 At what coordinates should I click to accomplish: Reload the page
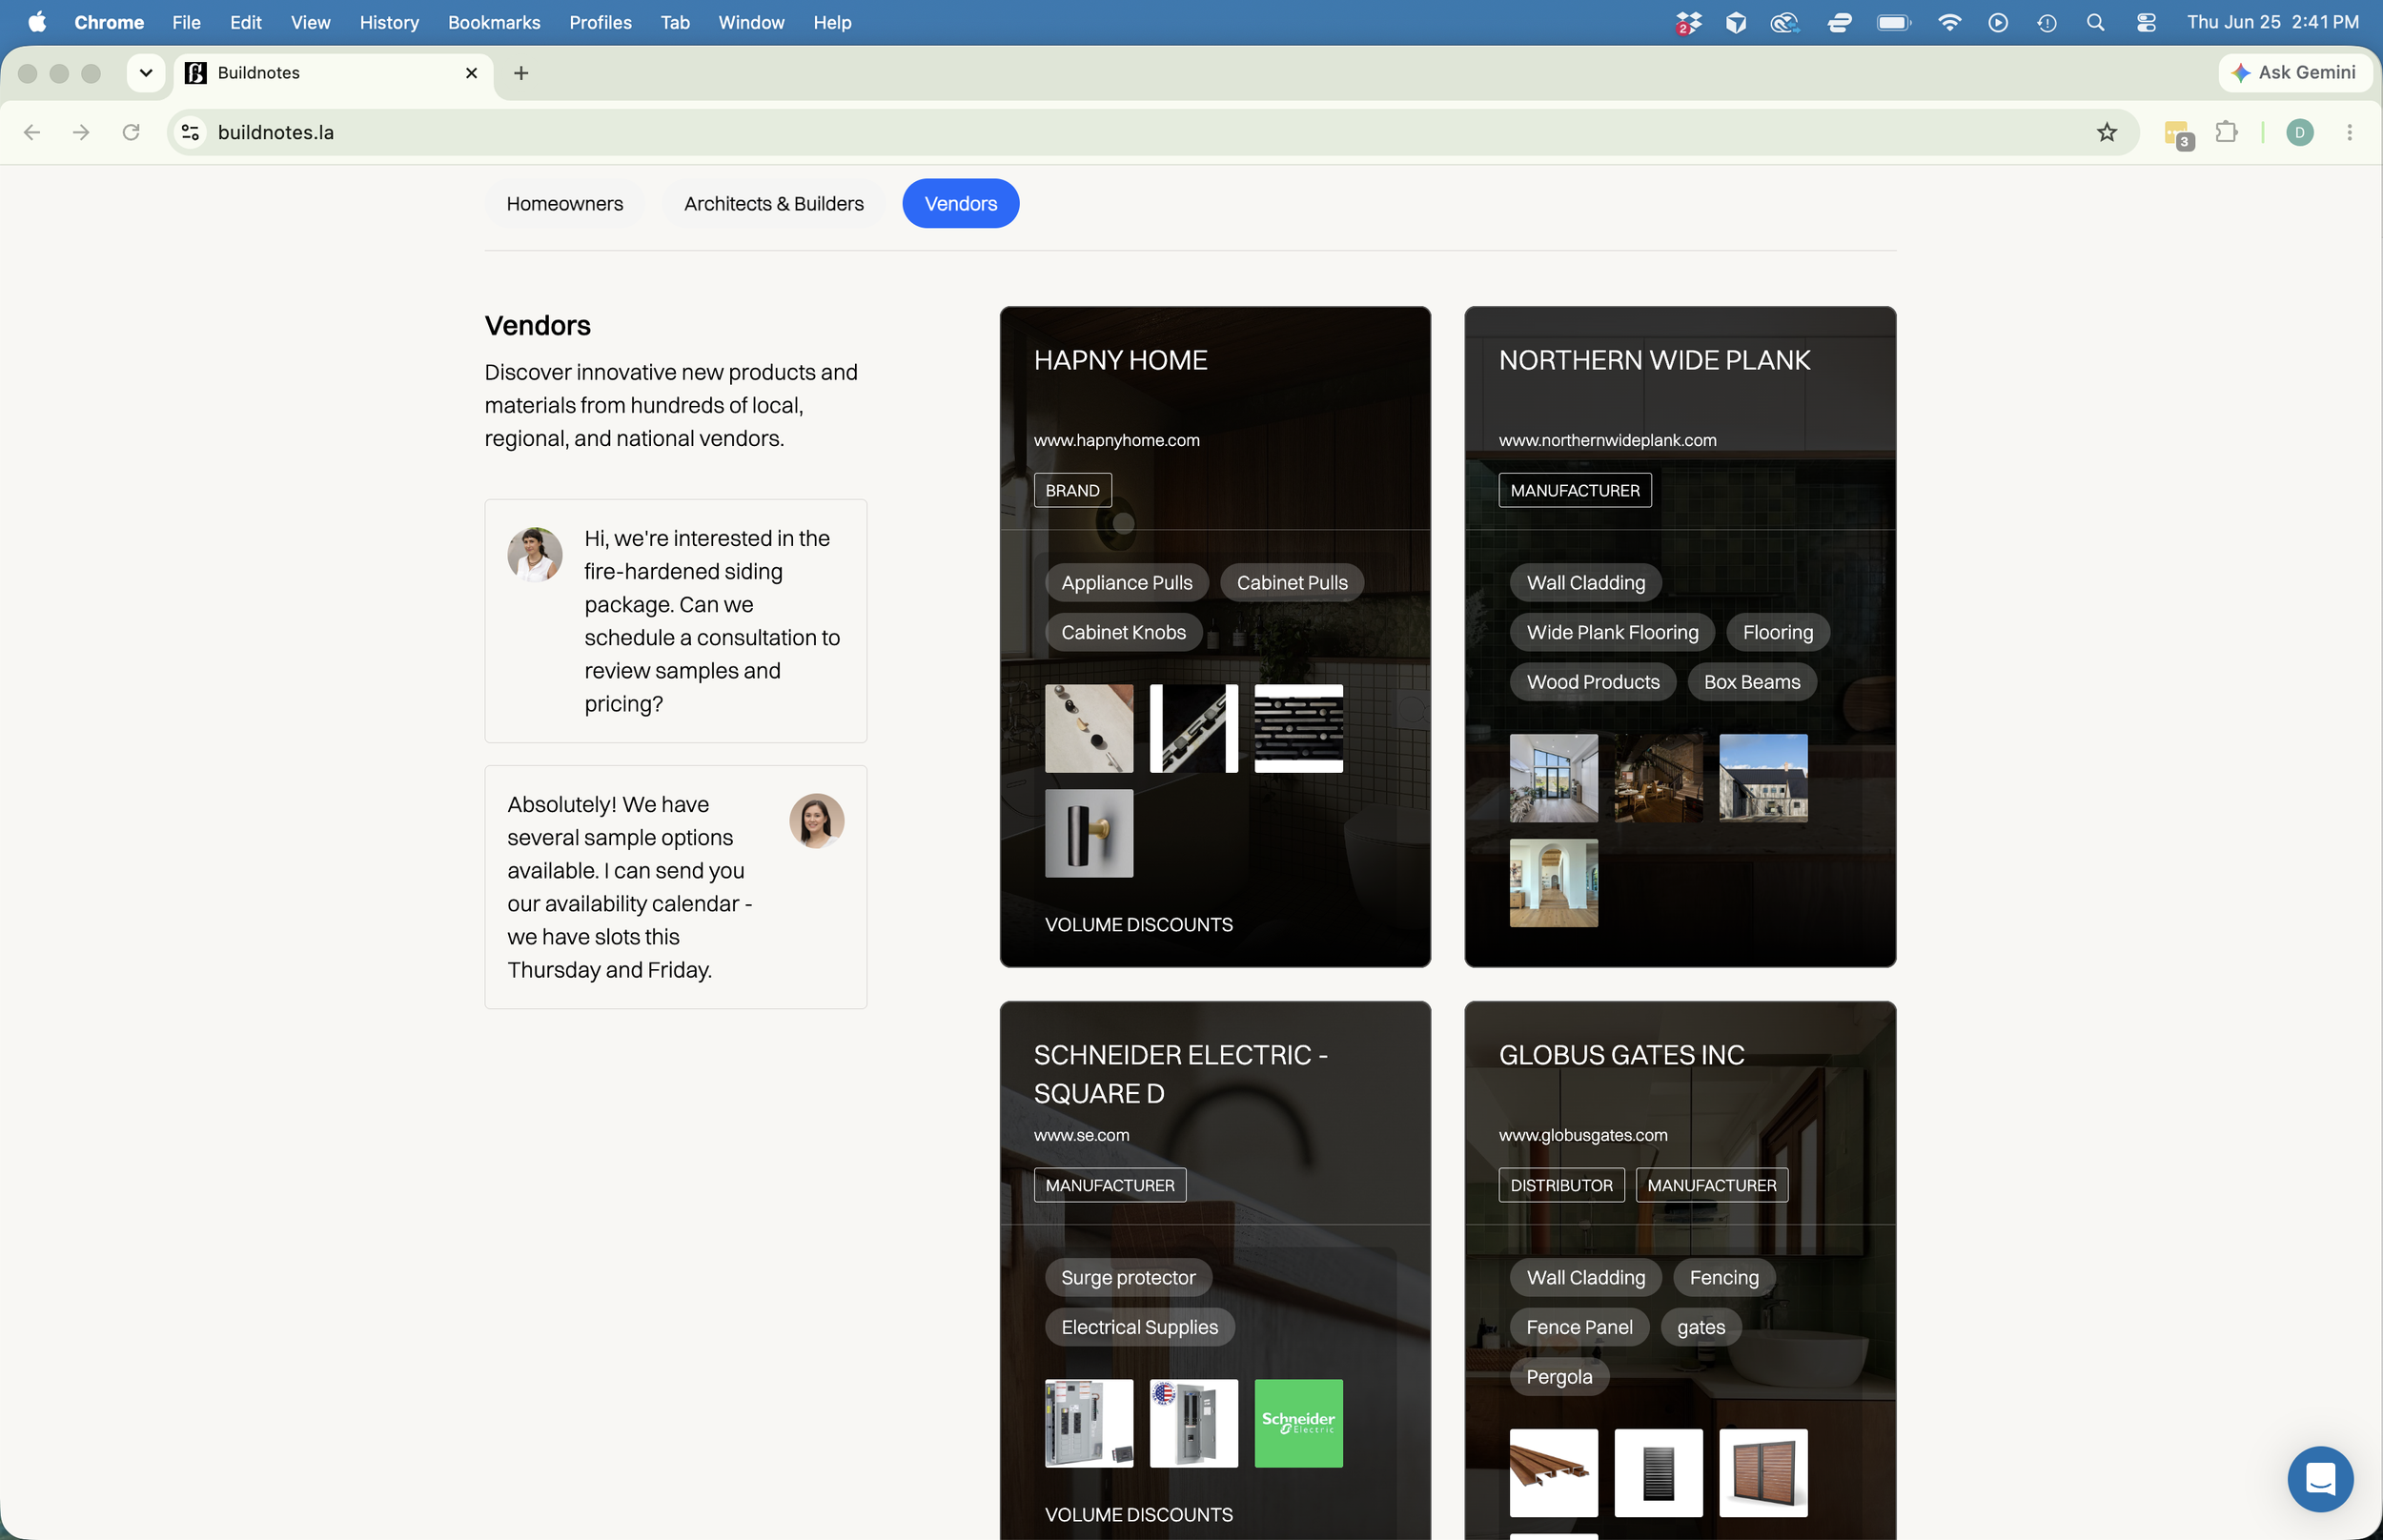click(130, 132)
